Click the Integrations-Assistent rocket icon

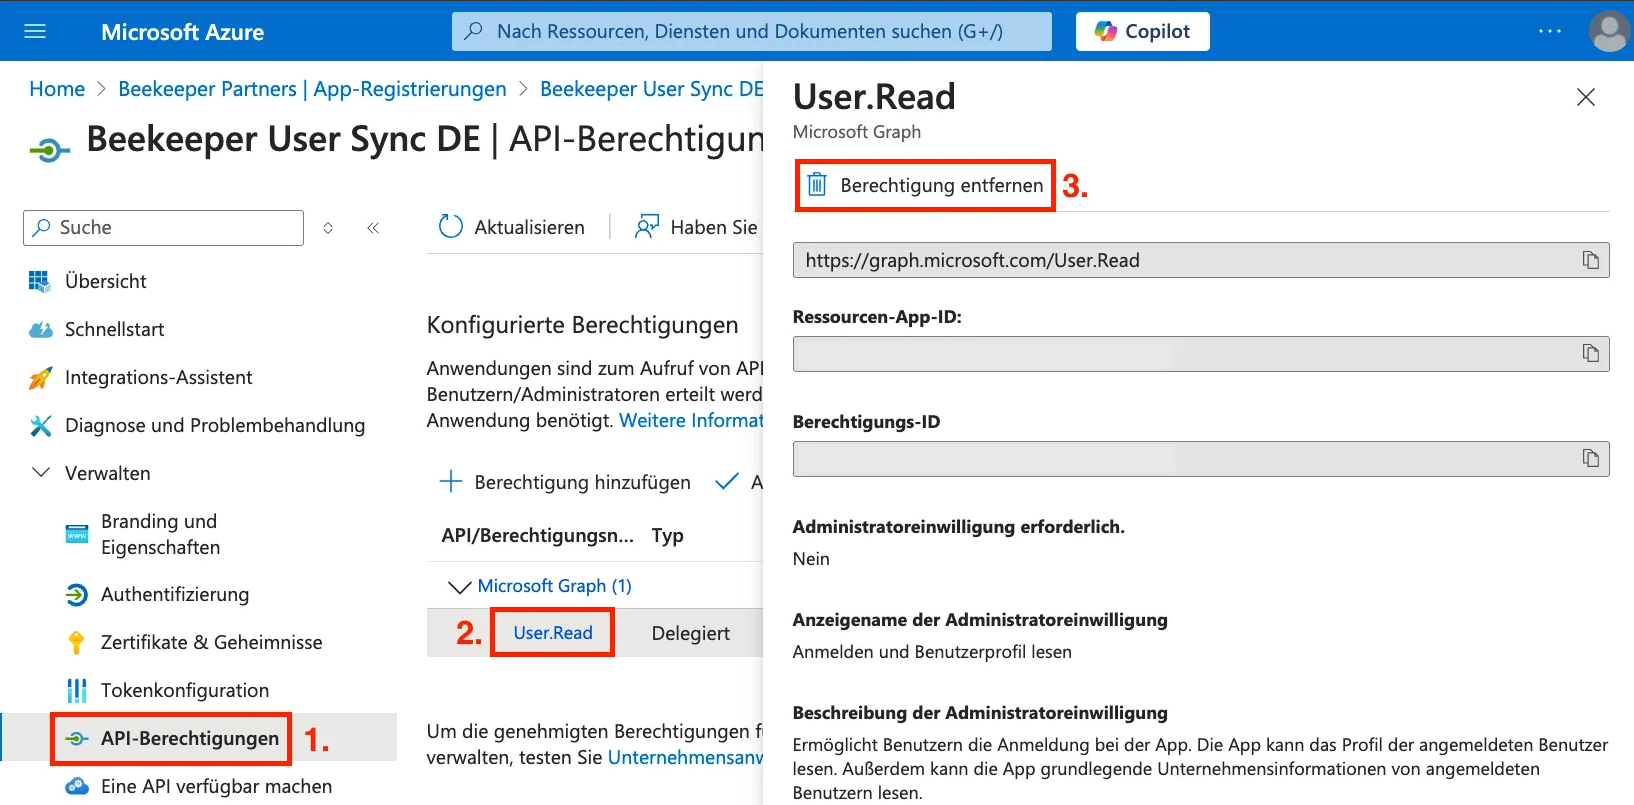point(40,377)
